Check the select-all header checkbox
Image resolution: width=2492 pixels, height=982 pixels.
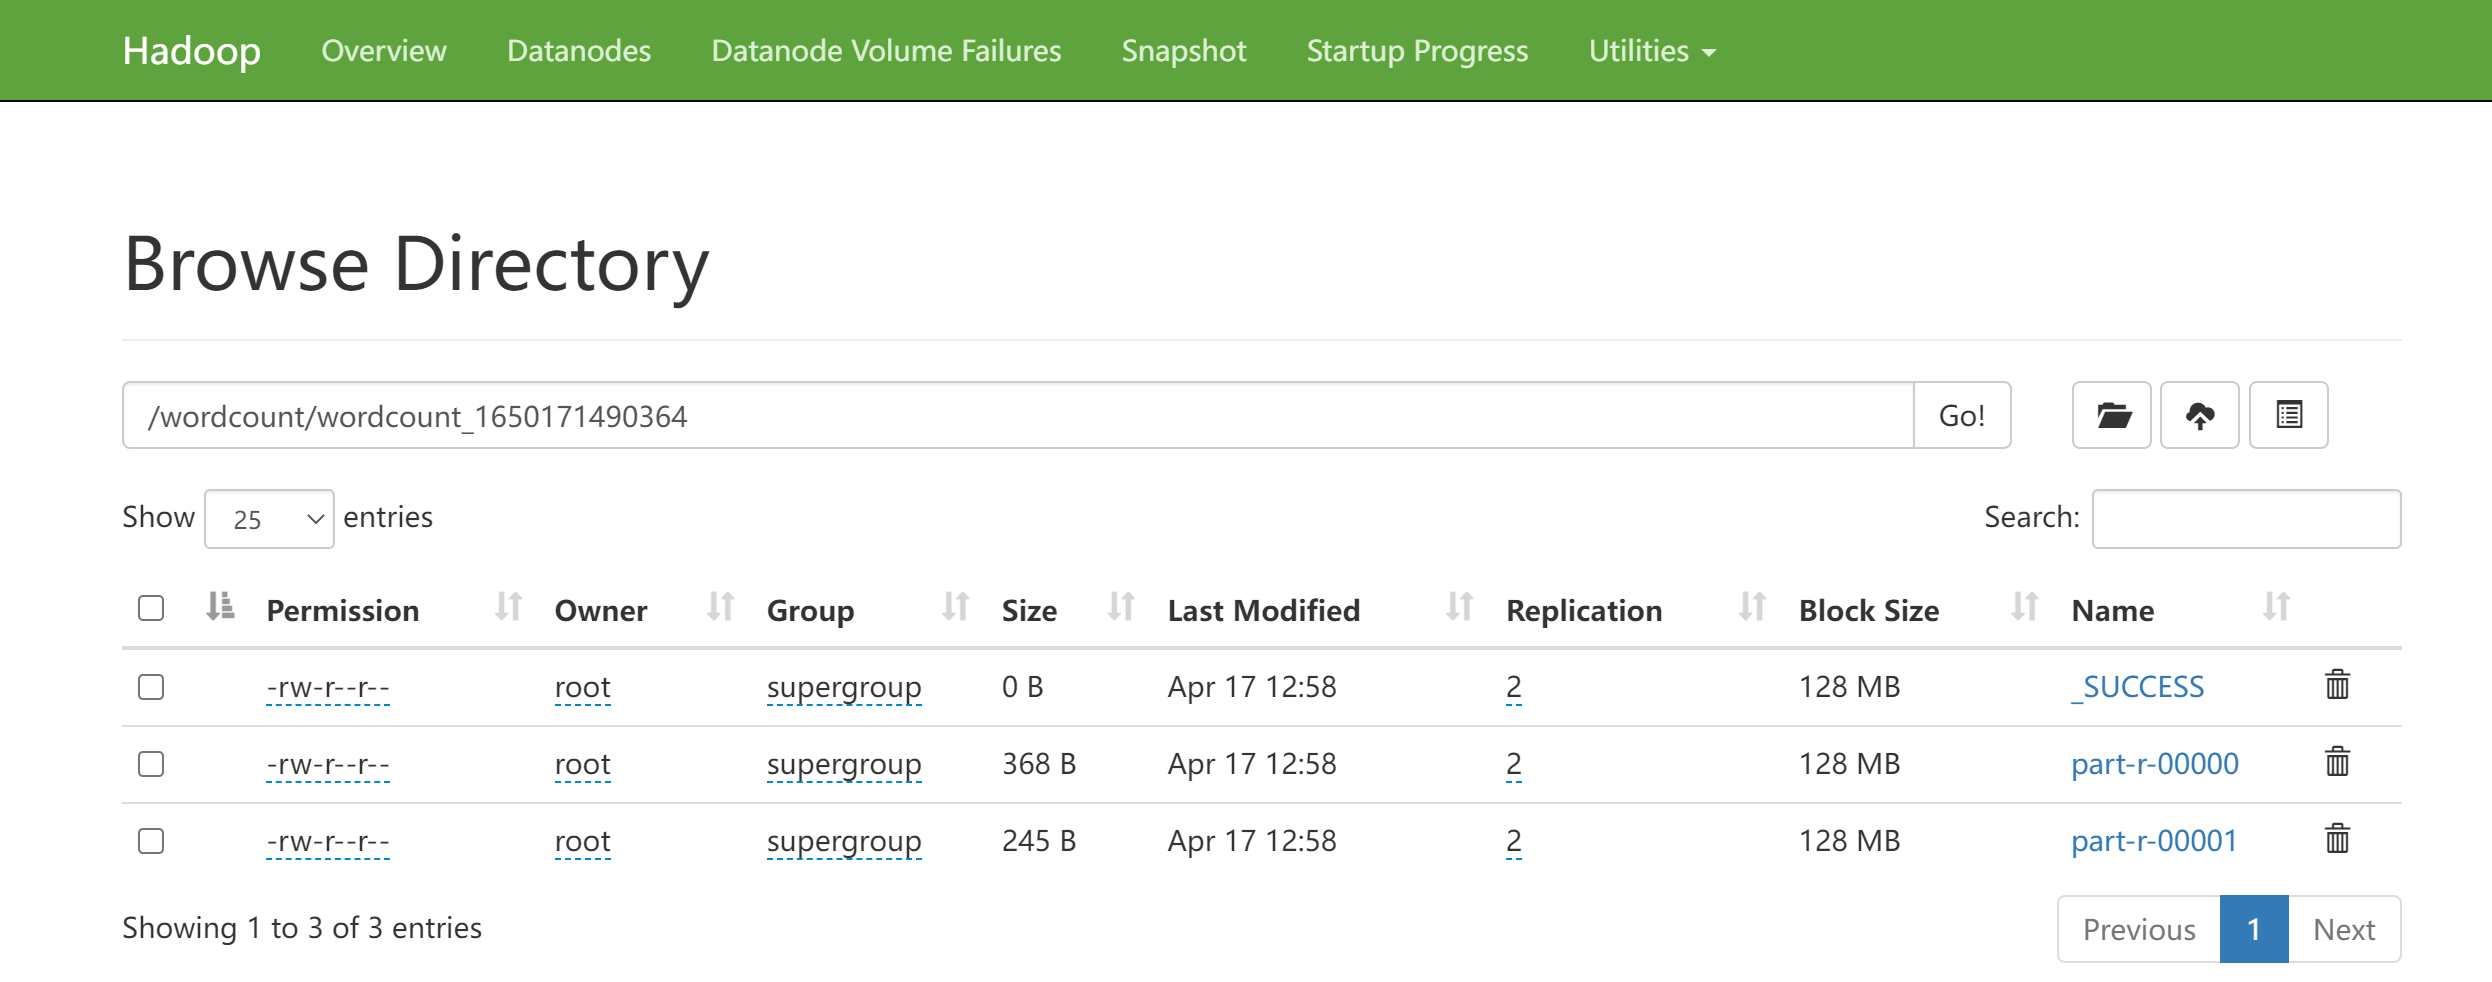[x=151, y=608]
